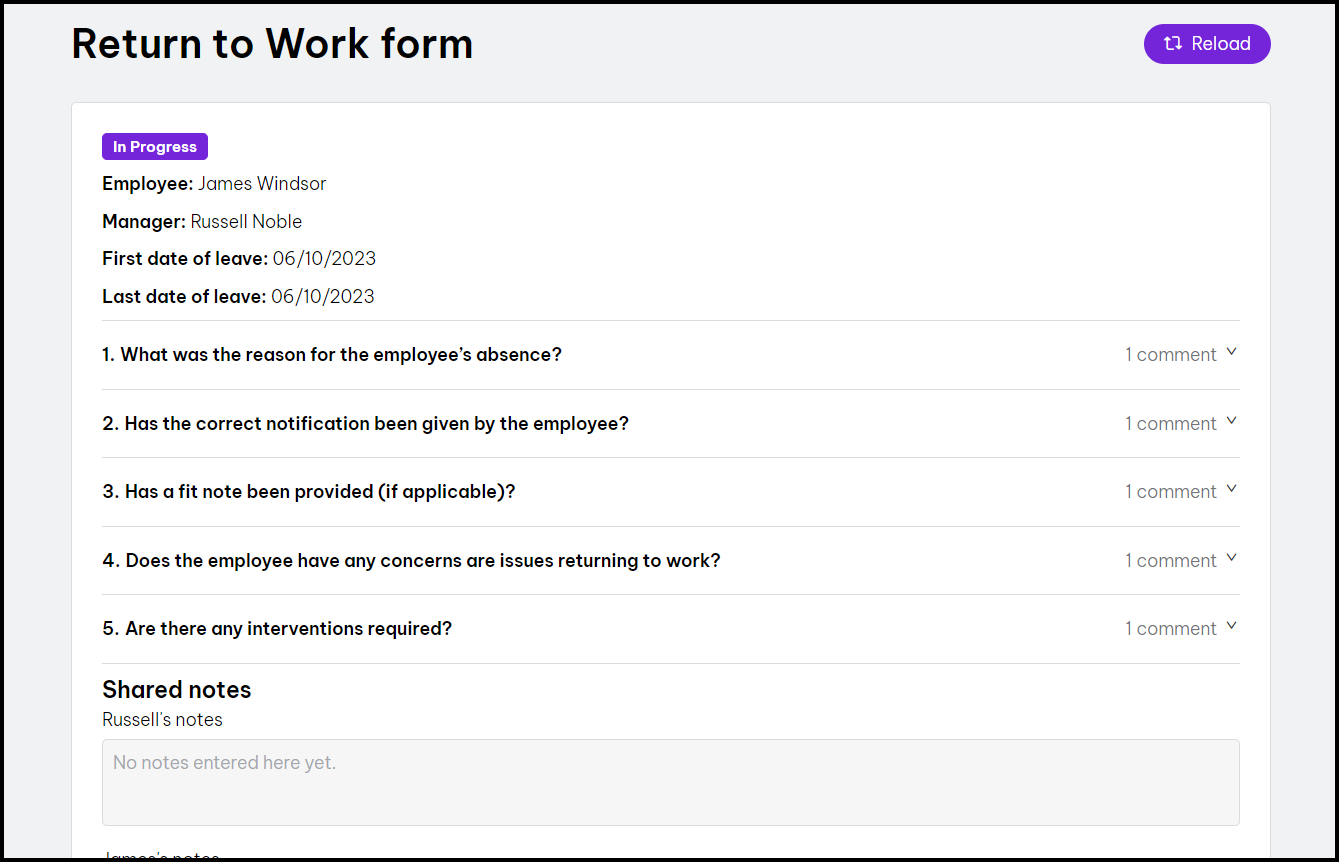Expand the correct notification question chevron
This screenshot has width=1339, height=862.
click(1232, 421)
